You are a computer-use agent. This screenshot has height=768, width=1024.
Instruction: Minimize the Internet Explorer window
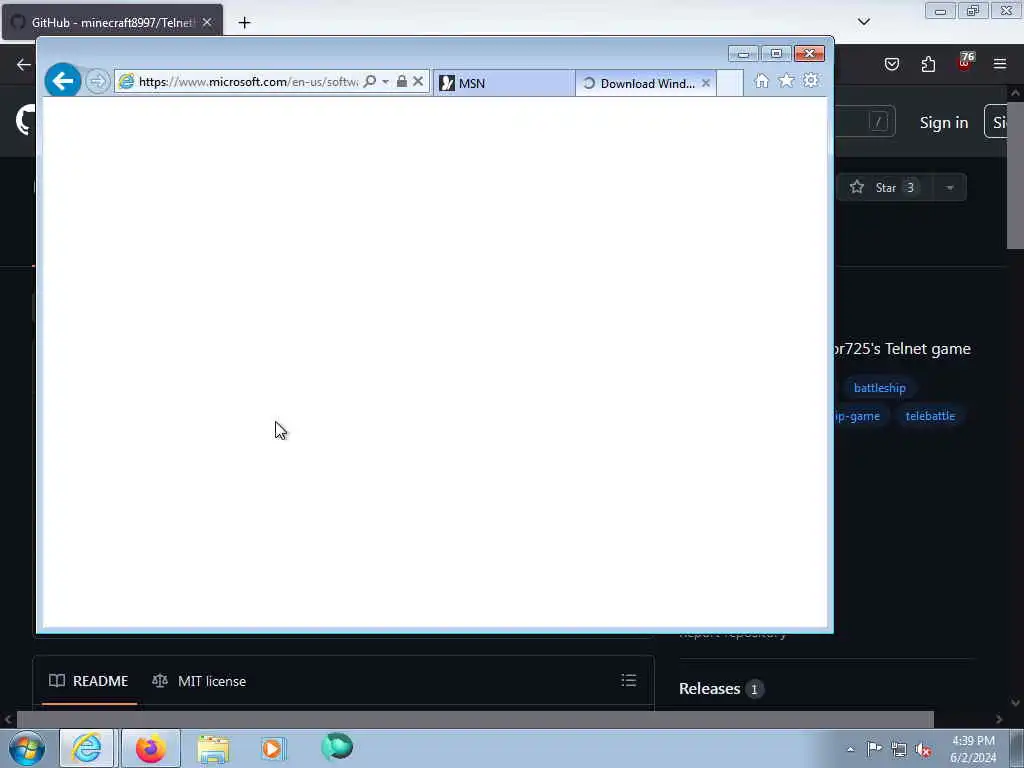point(743,54)
